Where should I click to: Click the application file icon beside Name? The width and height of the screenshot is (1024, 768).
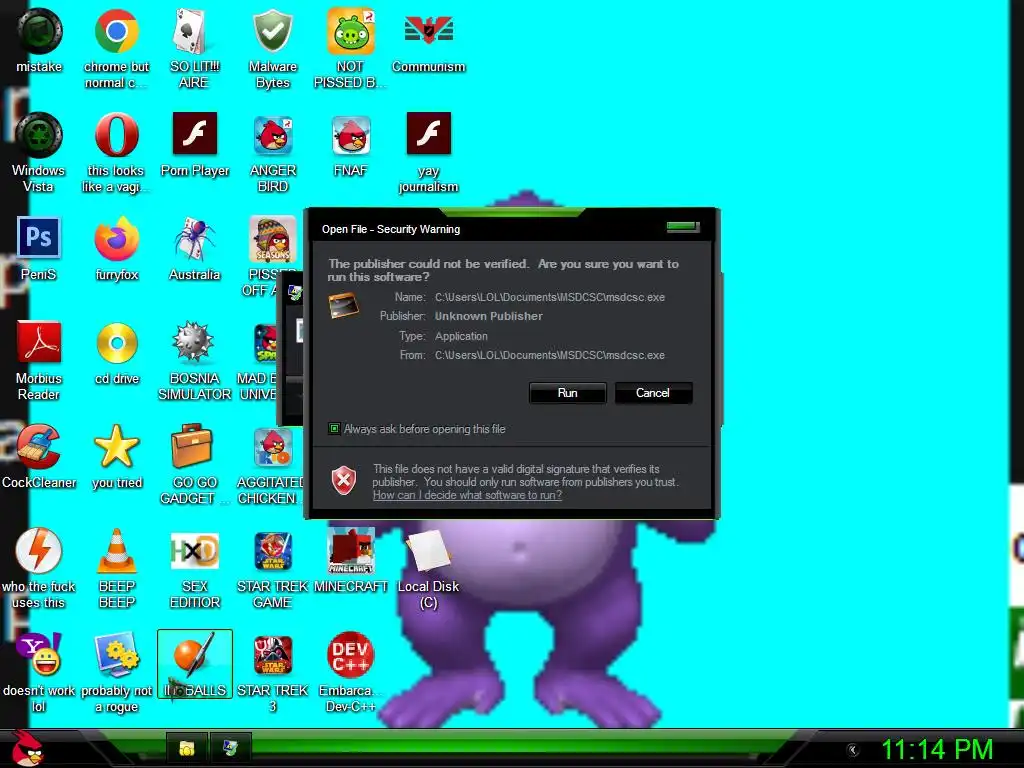pyautogui.click(x=344, y=306)
